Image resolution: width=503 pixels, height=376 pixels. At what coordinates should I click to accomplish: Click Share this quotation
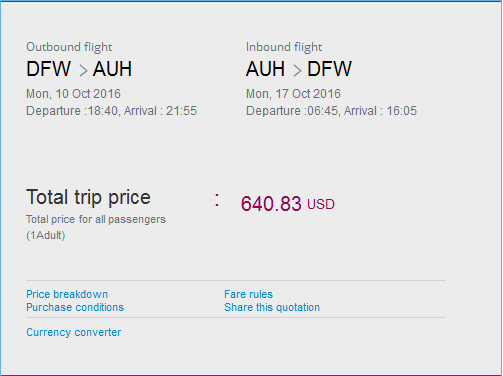coord(272,307)
